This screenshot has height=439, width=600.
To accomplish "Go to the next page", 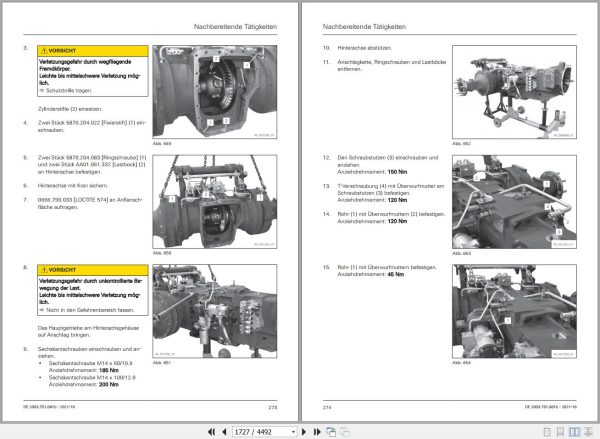I will click(304, 432).
